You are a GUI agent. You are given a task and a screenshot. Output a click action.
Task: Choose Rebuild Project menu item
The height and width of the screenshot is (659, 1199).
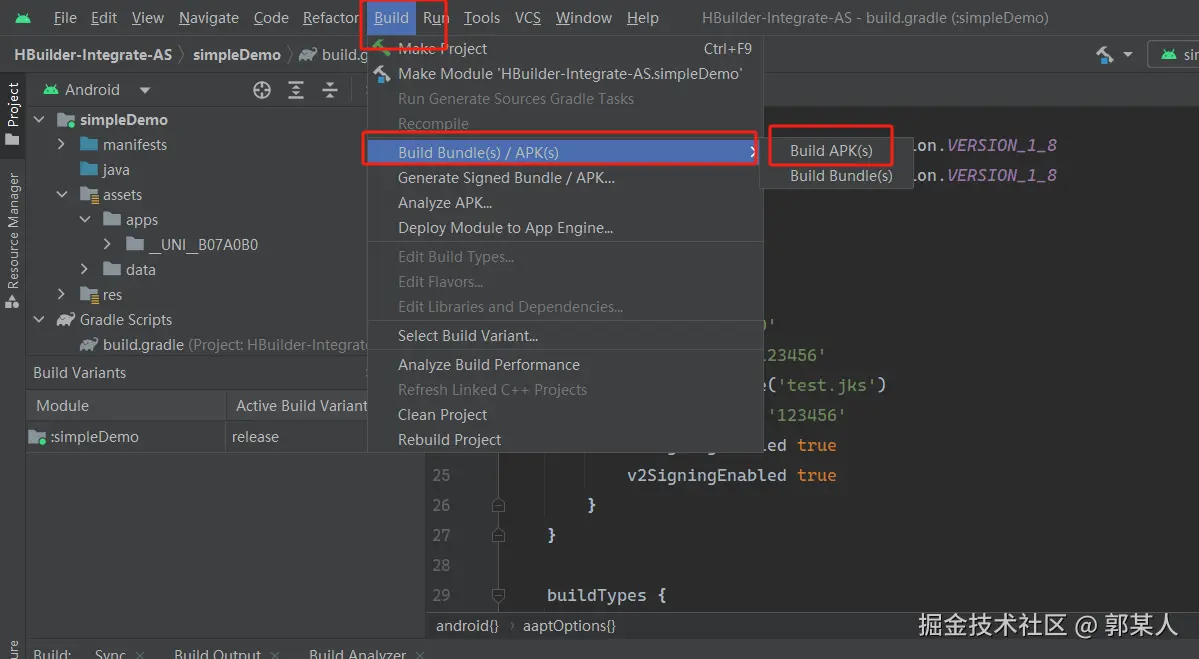coord(565,440)
